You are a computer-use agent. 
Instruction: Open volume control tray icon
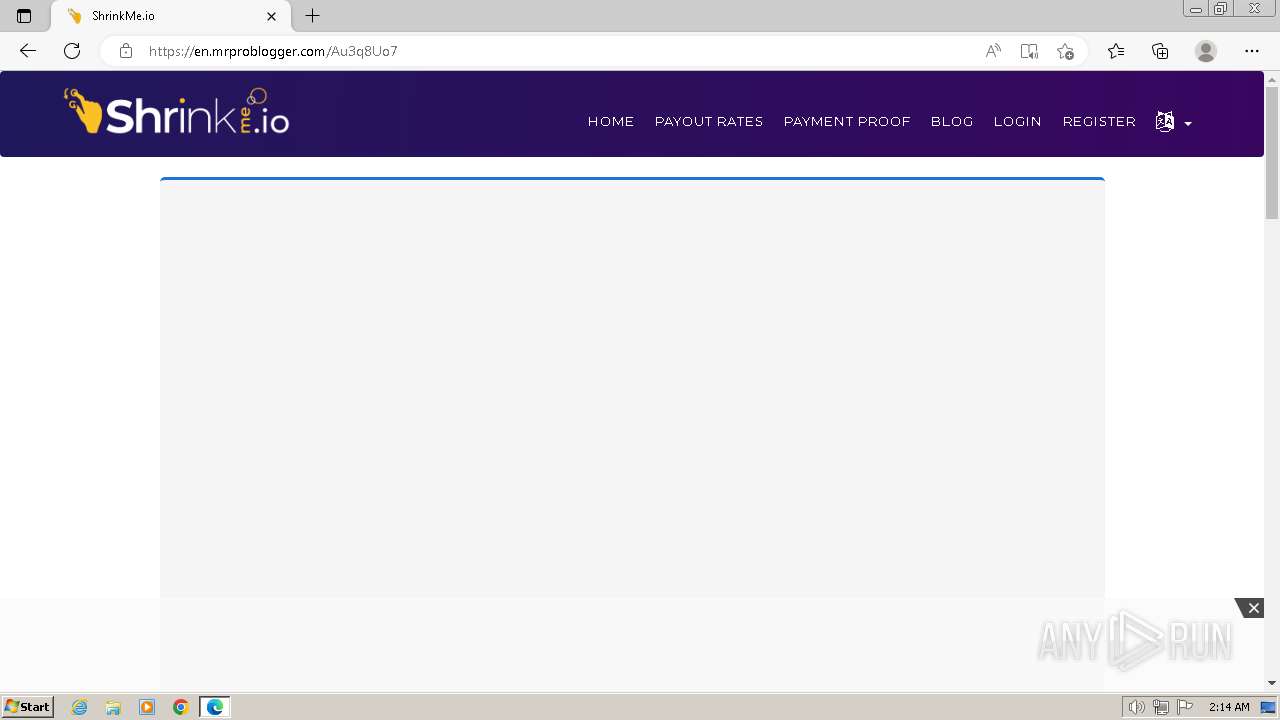(x=1137, y=707)
